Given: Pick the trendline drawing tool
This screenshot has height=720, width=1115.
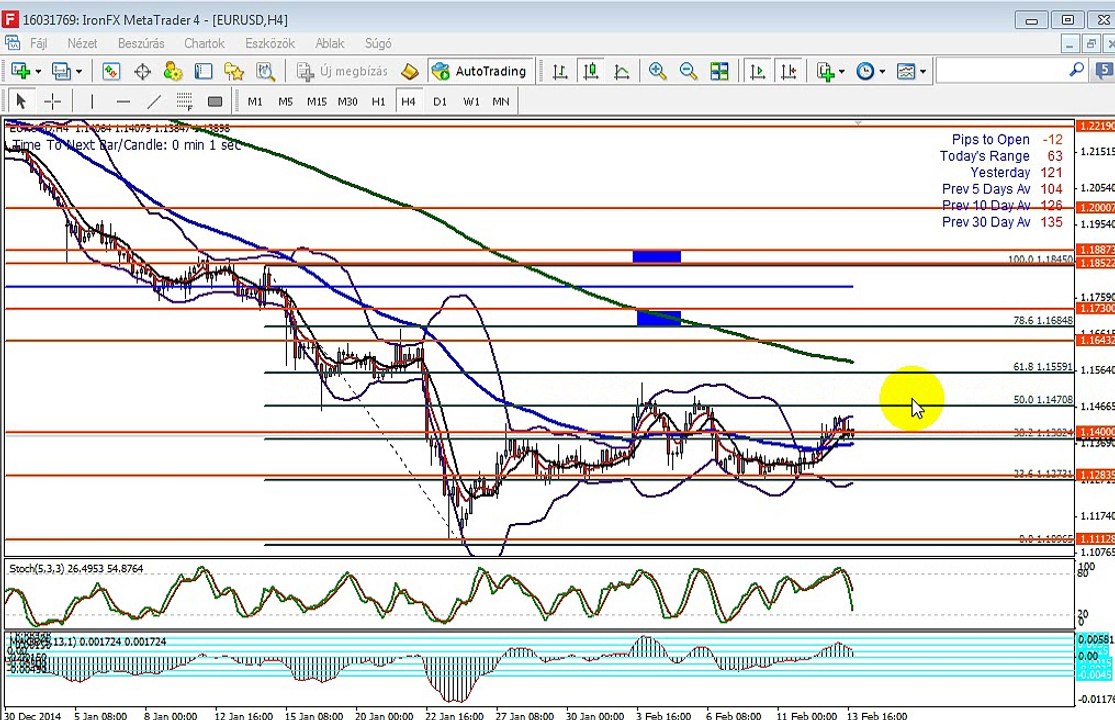Looking at the screenshot, I should pos(154,102).
